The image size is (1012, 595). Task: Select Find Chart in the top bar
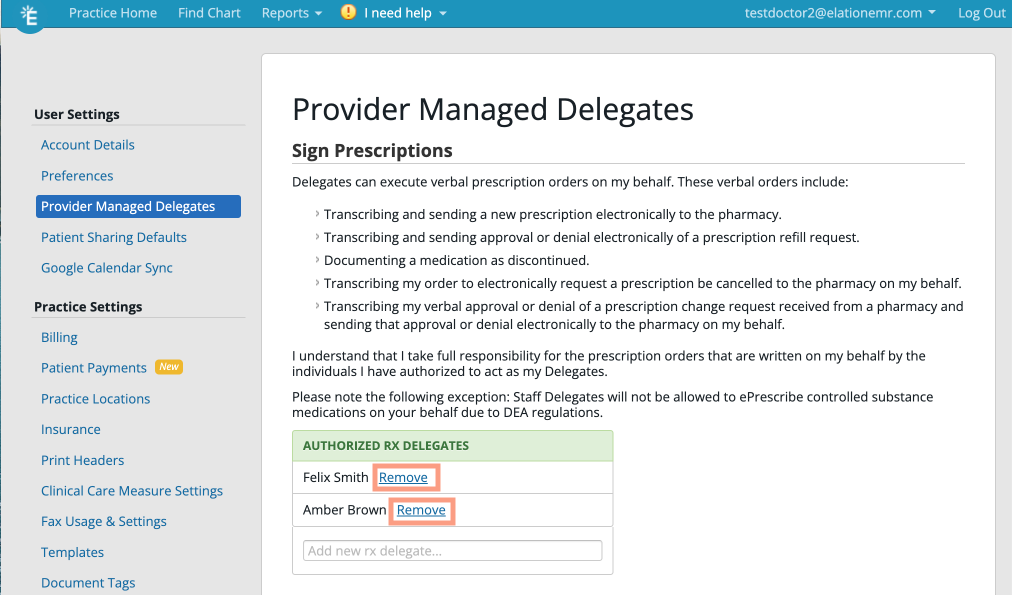click(208, 13)
